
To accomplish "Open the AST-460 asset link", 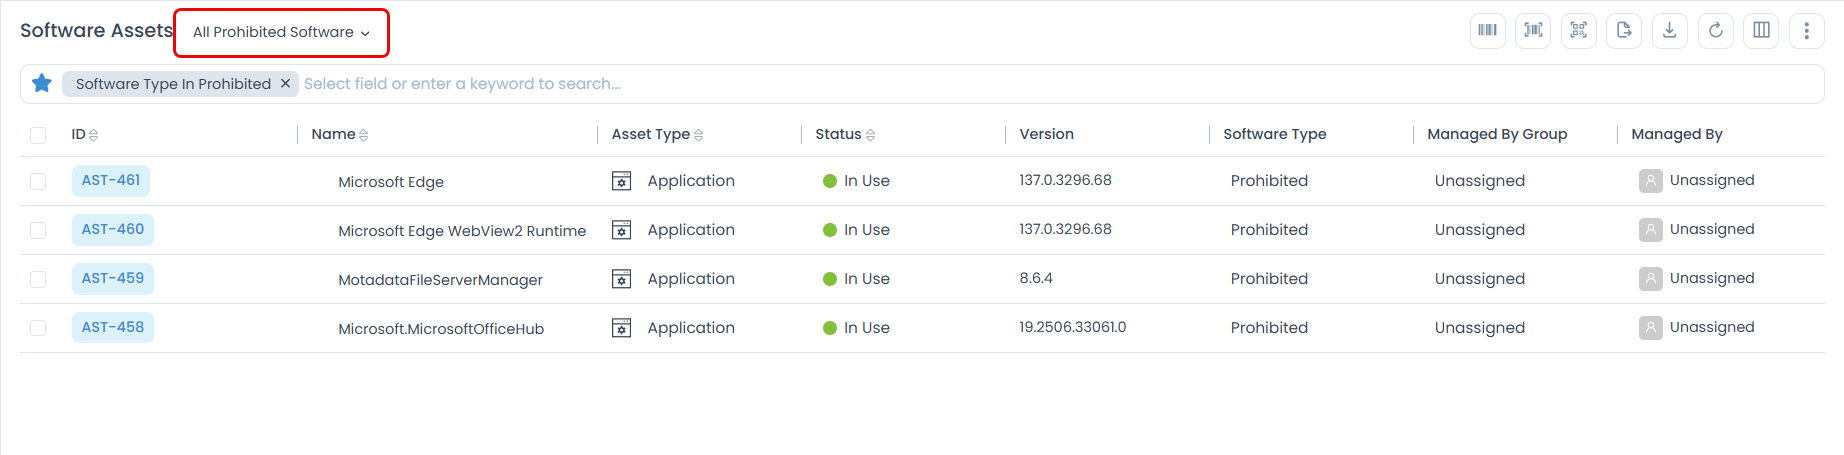I will pos(113,230).
